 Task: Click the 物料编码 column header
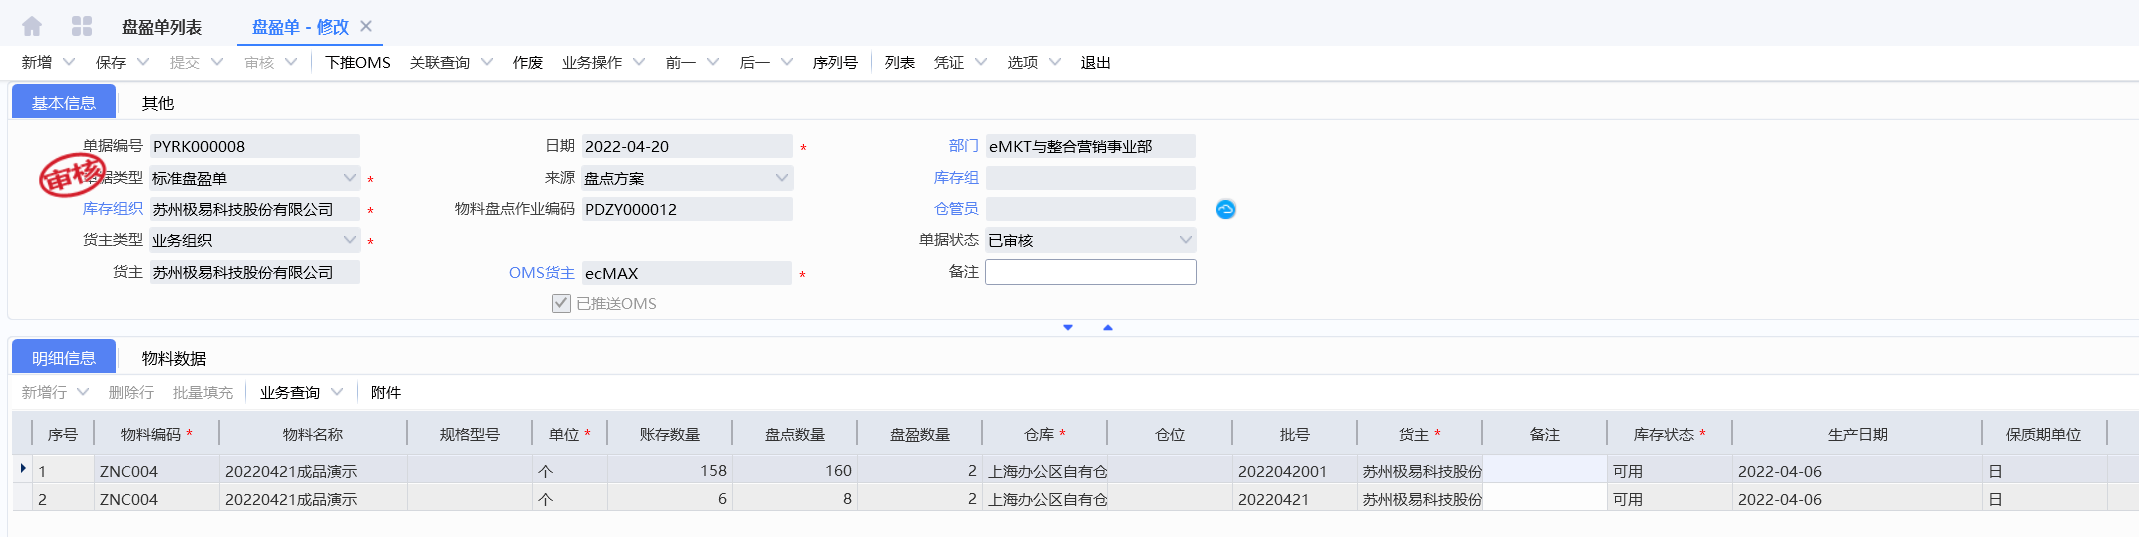tap(156, 434)
